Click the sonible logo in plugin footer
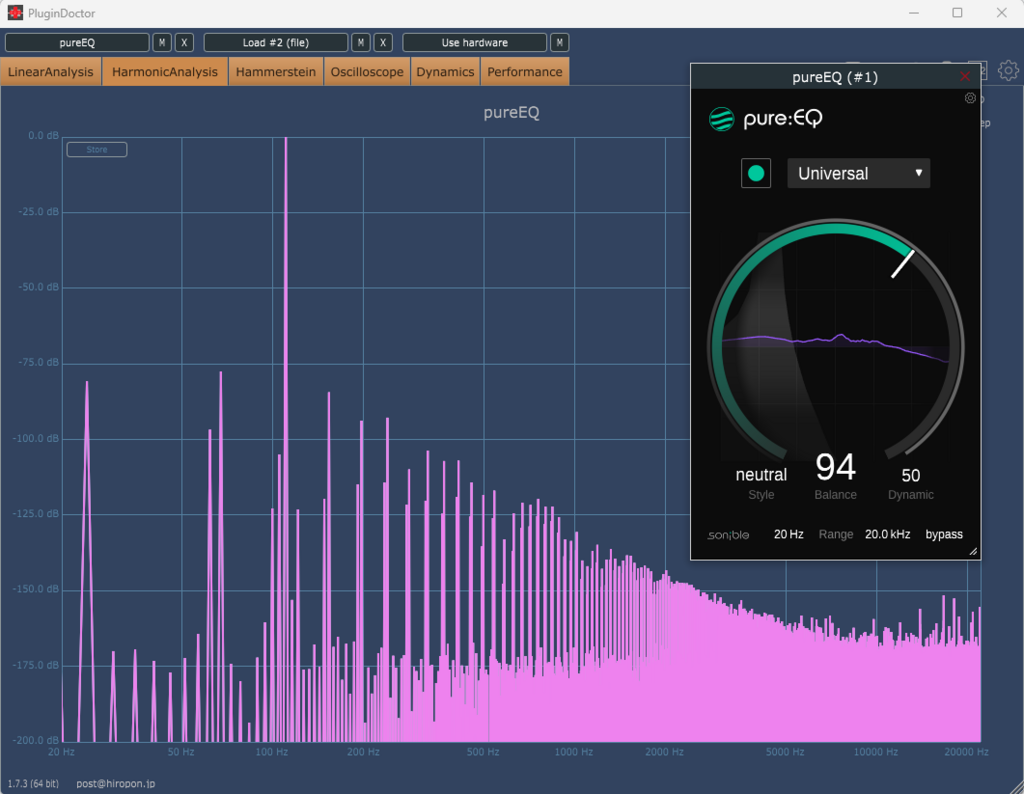Screen dimensions: 1024x794 pos(728,535)
